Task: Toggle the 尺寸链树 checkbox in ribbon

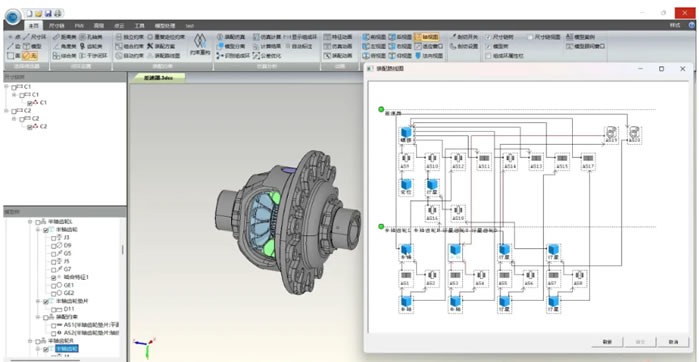Action: coord(489,37)
